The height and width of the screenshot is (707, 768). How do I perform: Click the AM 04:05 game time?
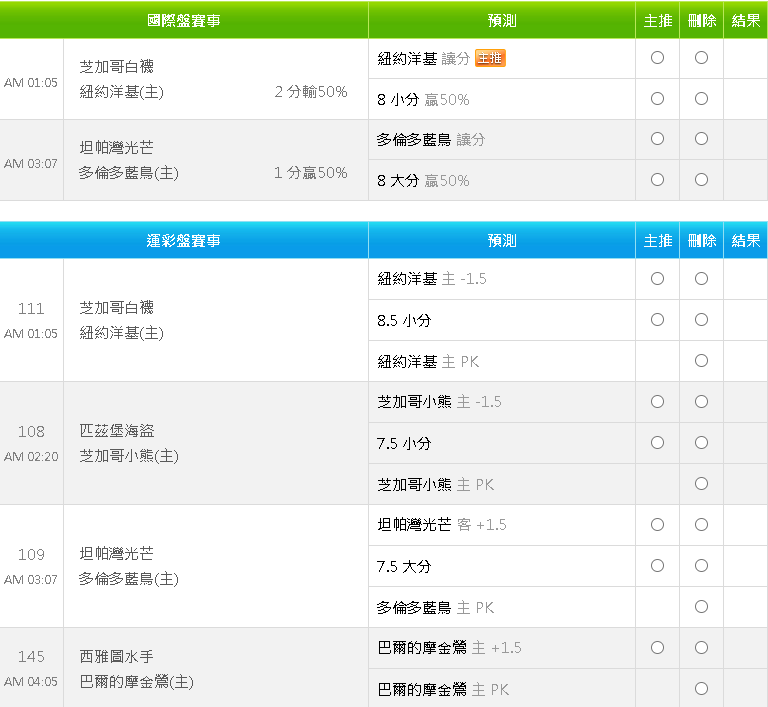(x=31, y=682)
